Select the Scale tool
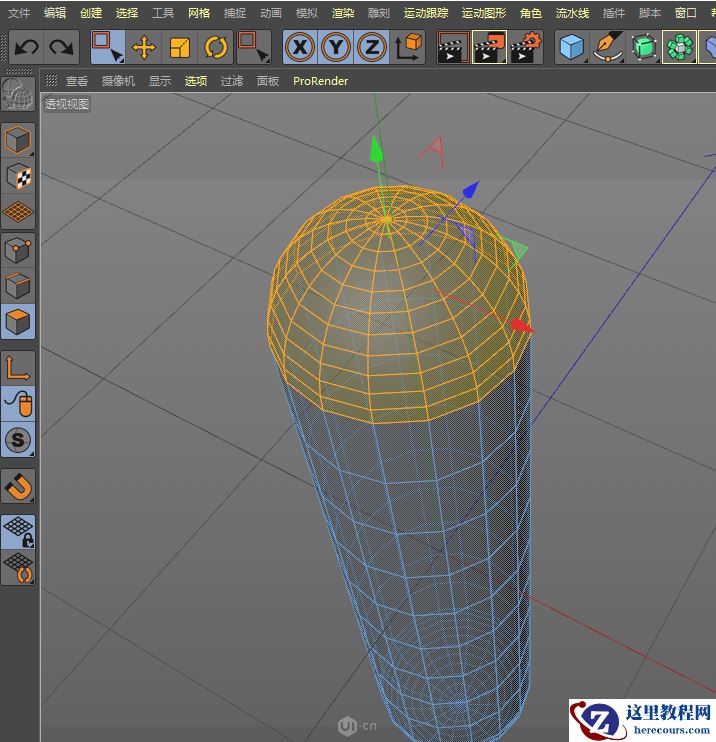716x742 pixels. 180,47
